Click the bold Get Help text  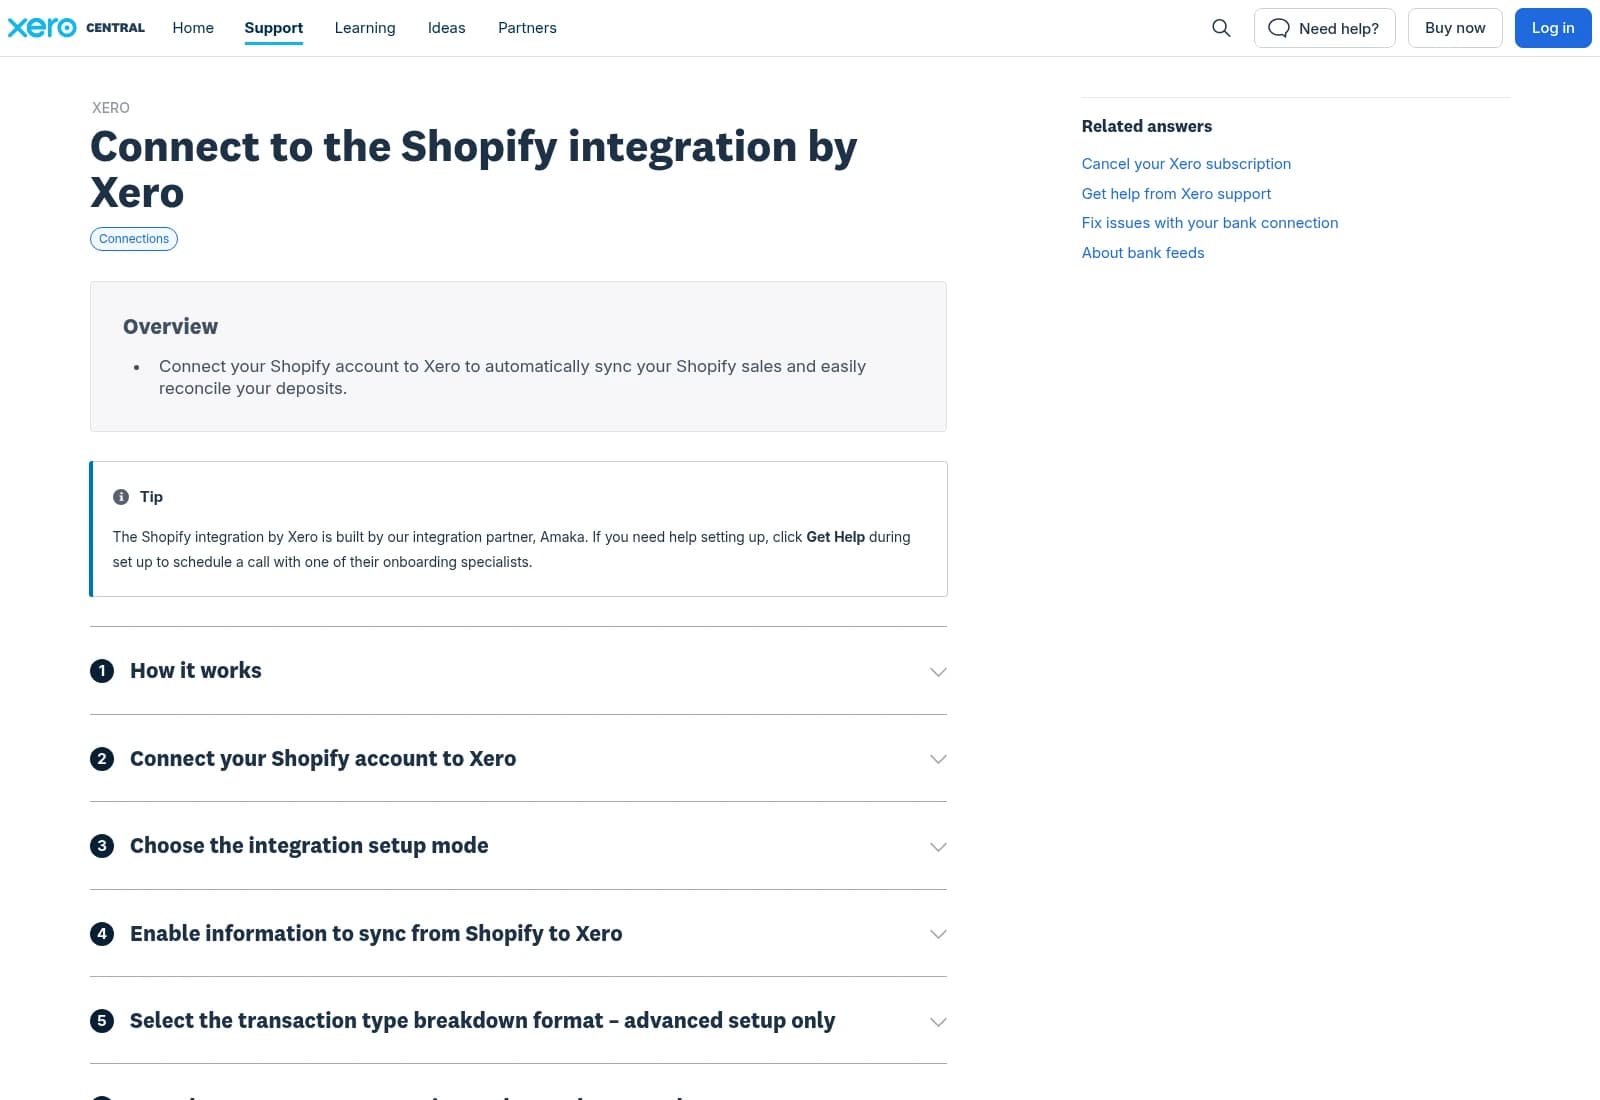[x=836, y=537]
